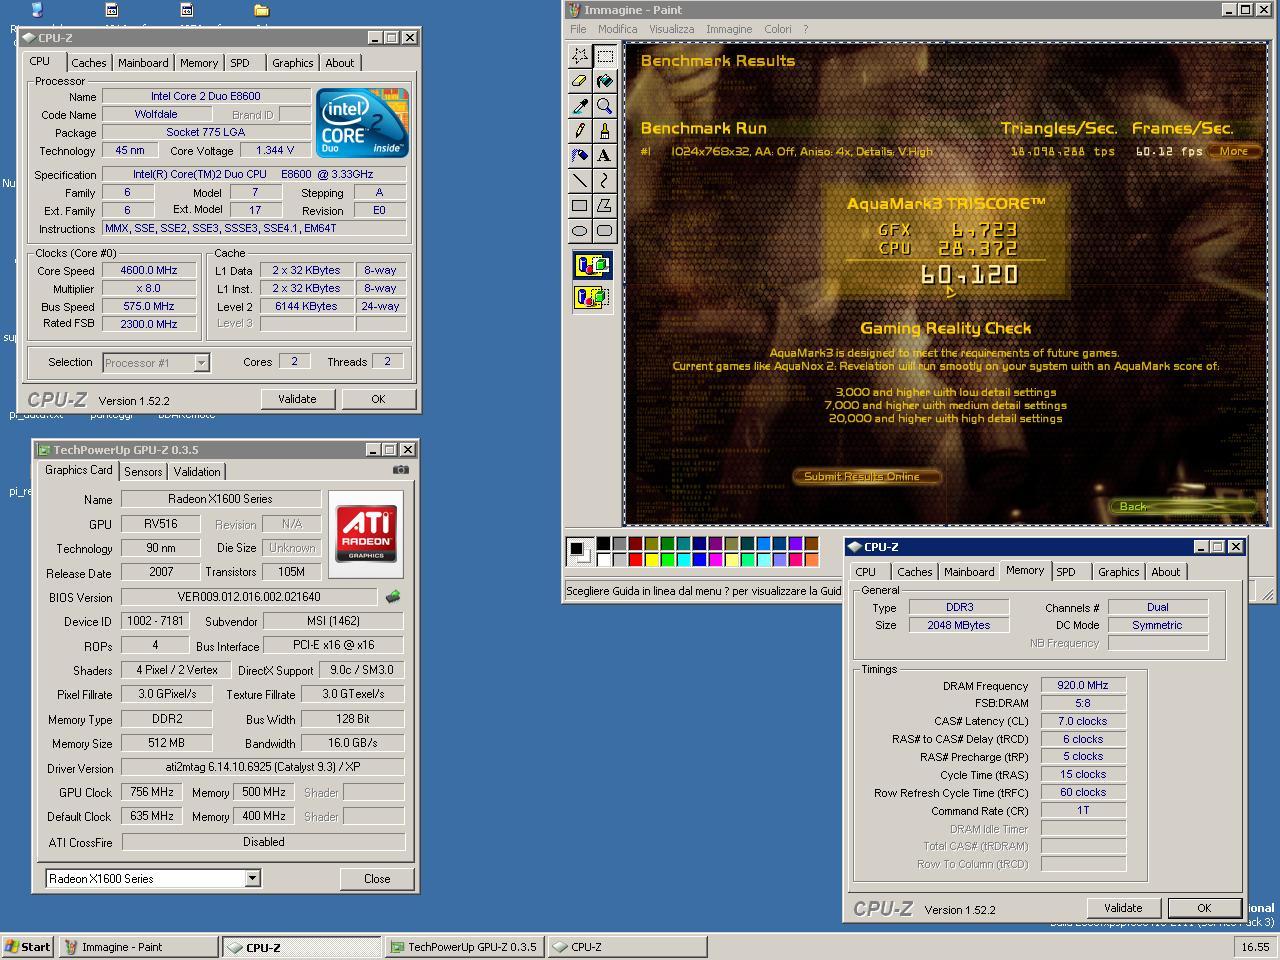Pick the cyan color swatch in the palette
Screen dimensions: 1280x960
683,560
